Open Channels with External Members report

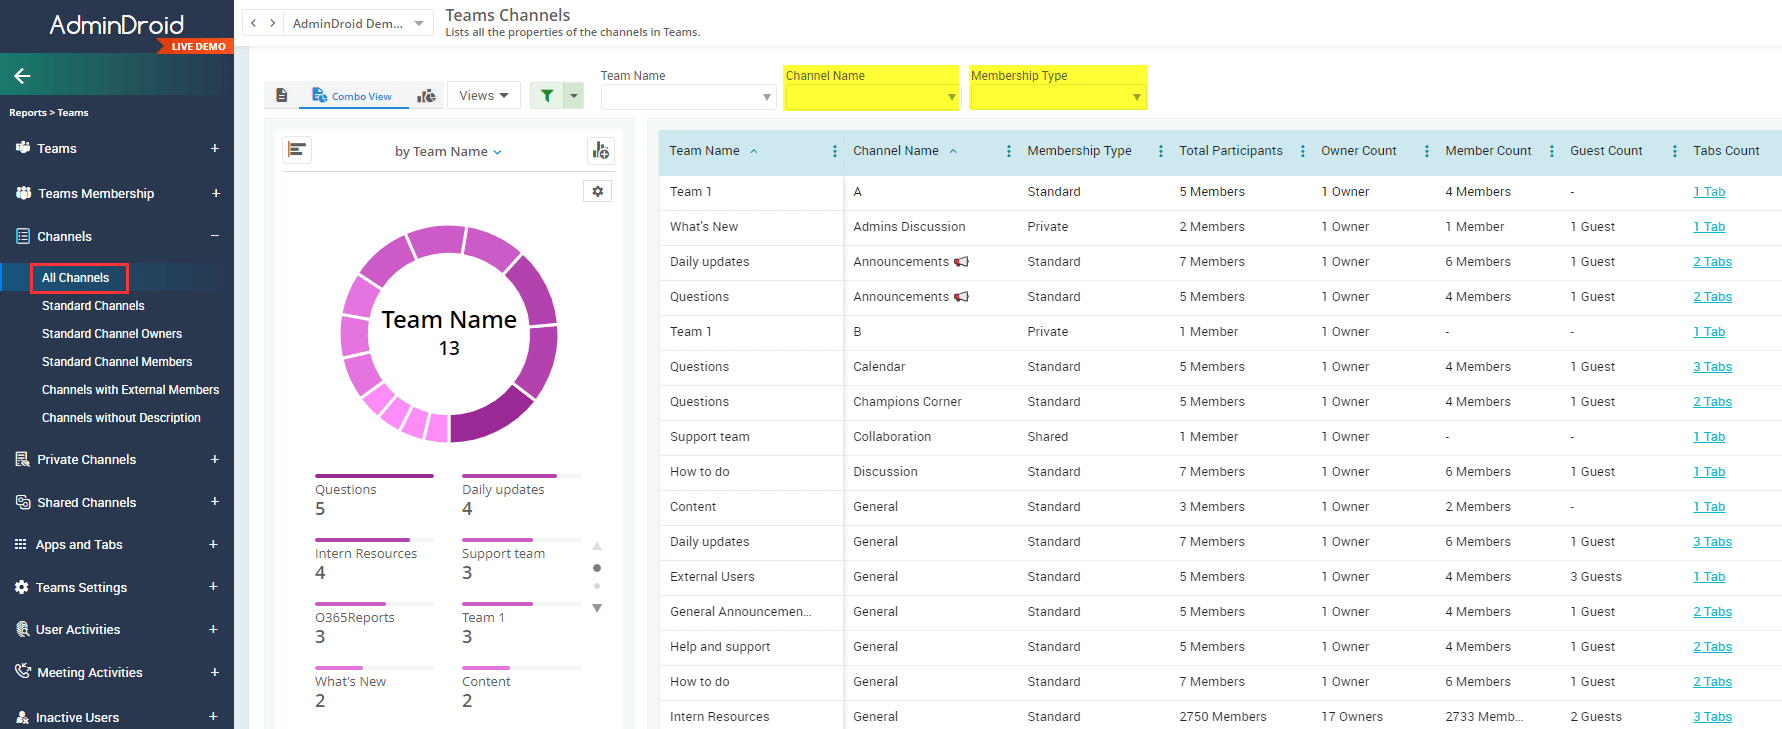[x=130, y=390]
